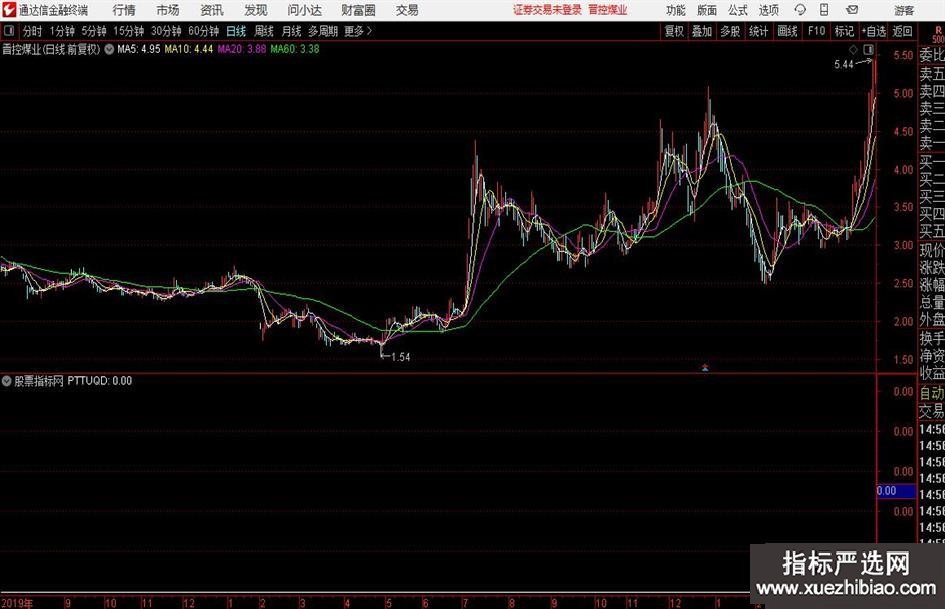The image size is (945, 609).
Task: Click the TongDaXin red logo icon
Action: (x=9, y=9)
